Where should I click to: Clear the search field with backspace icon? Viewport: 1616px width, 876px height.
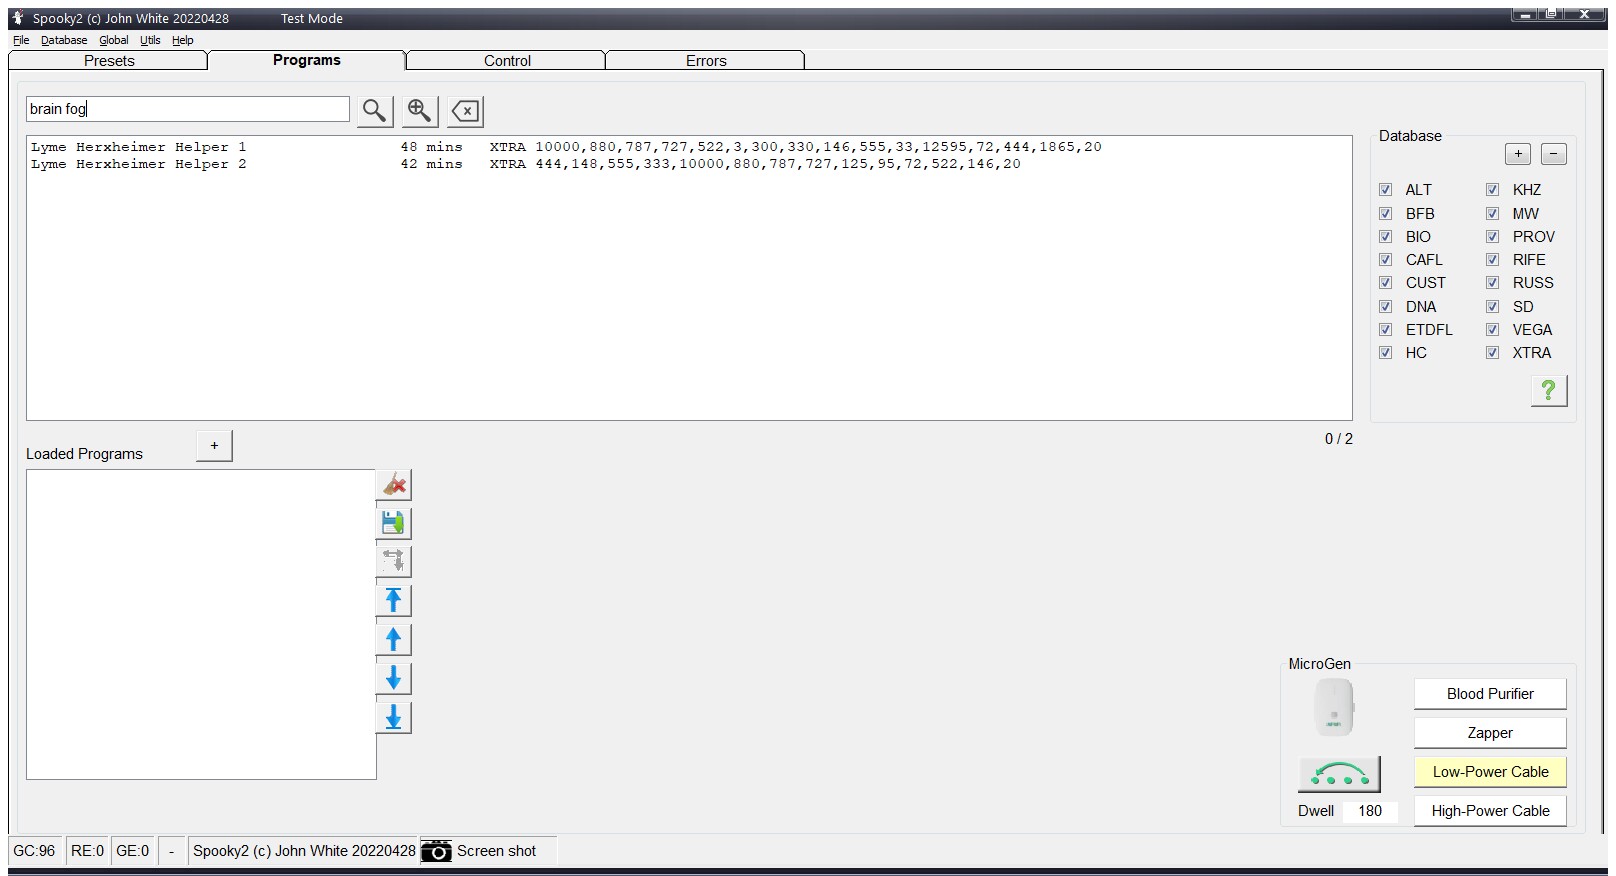466,111
